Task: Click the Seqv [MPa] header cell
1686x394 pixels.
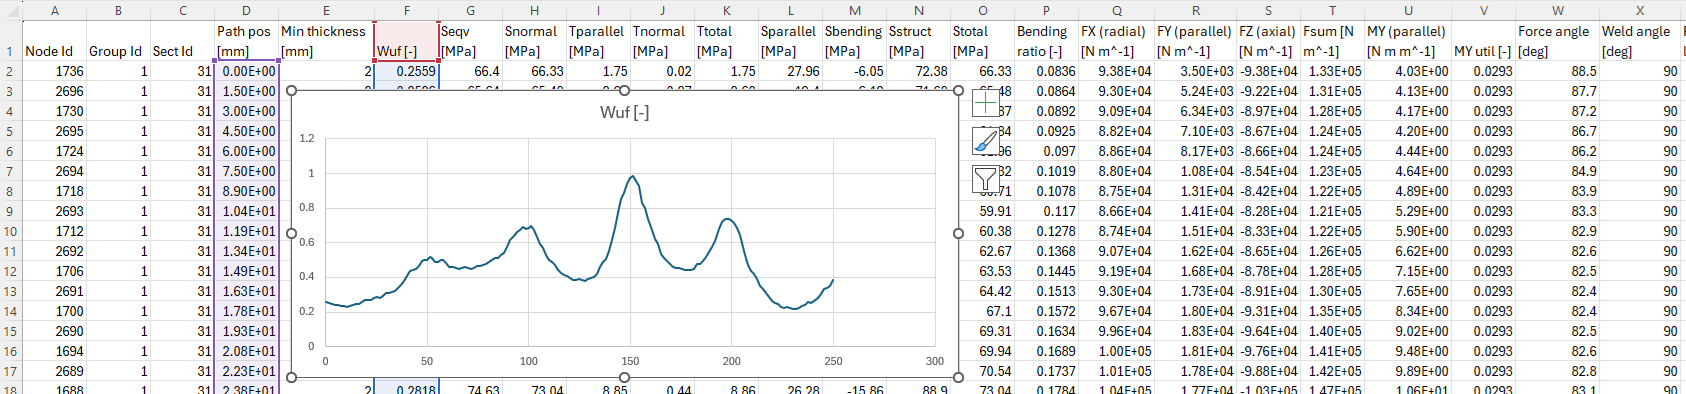Action: [x=471, y=41]
